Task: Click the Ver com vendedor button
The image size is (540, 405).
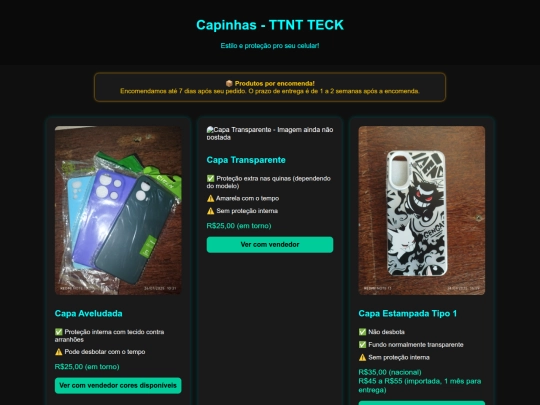Action: click(270, 245)
